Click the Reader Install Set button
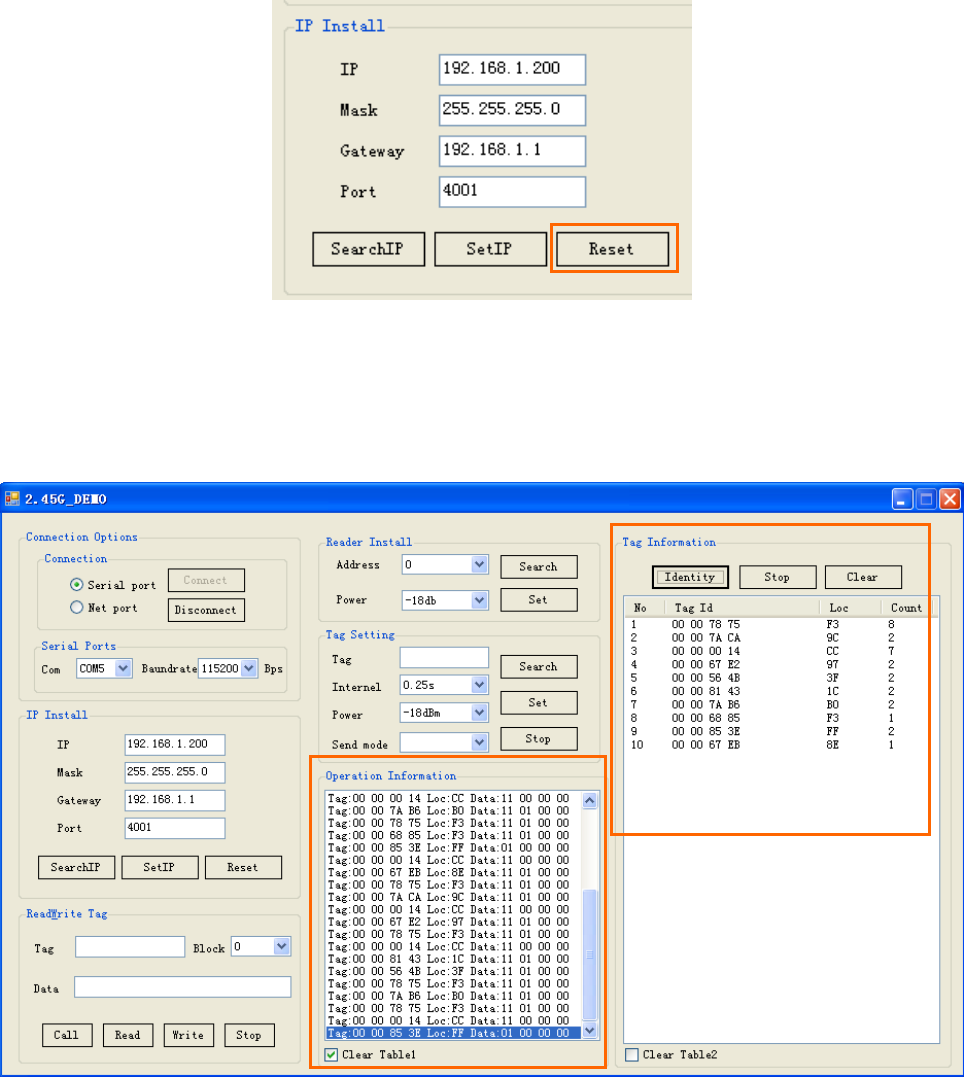 click(539, 600)
